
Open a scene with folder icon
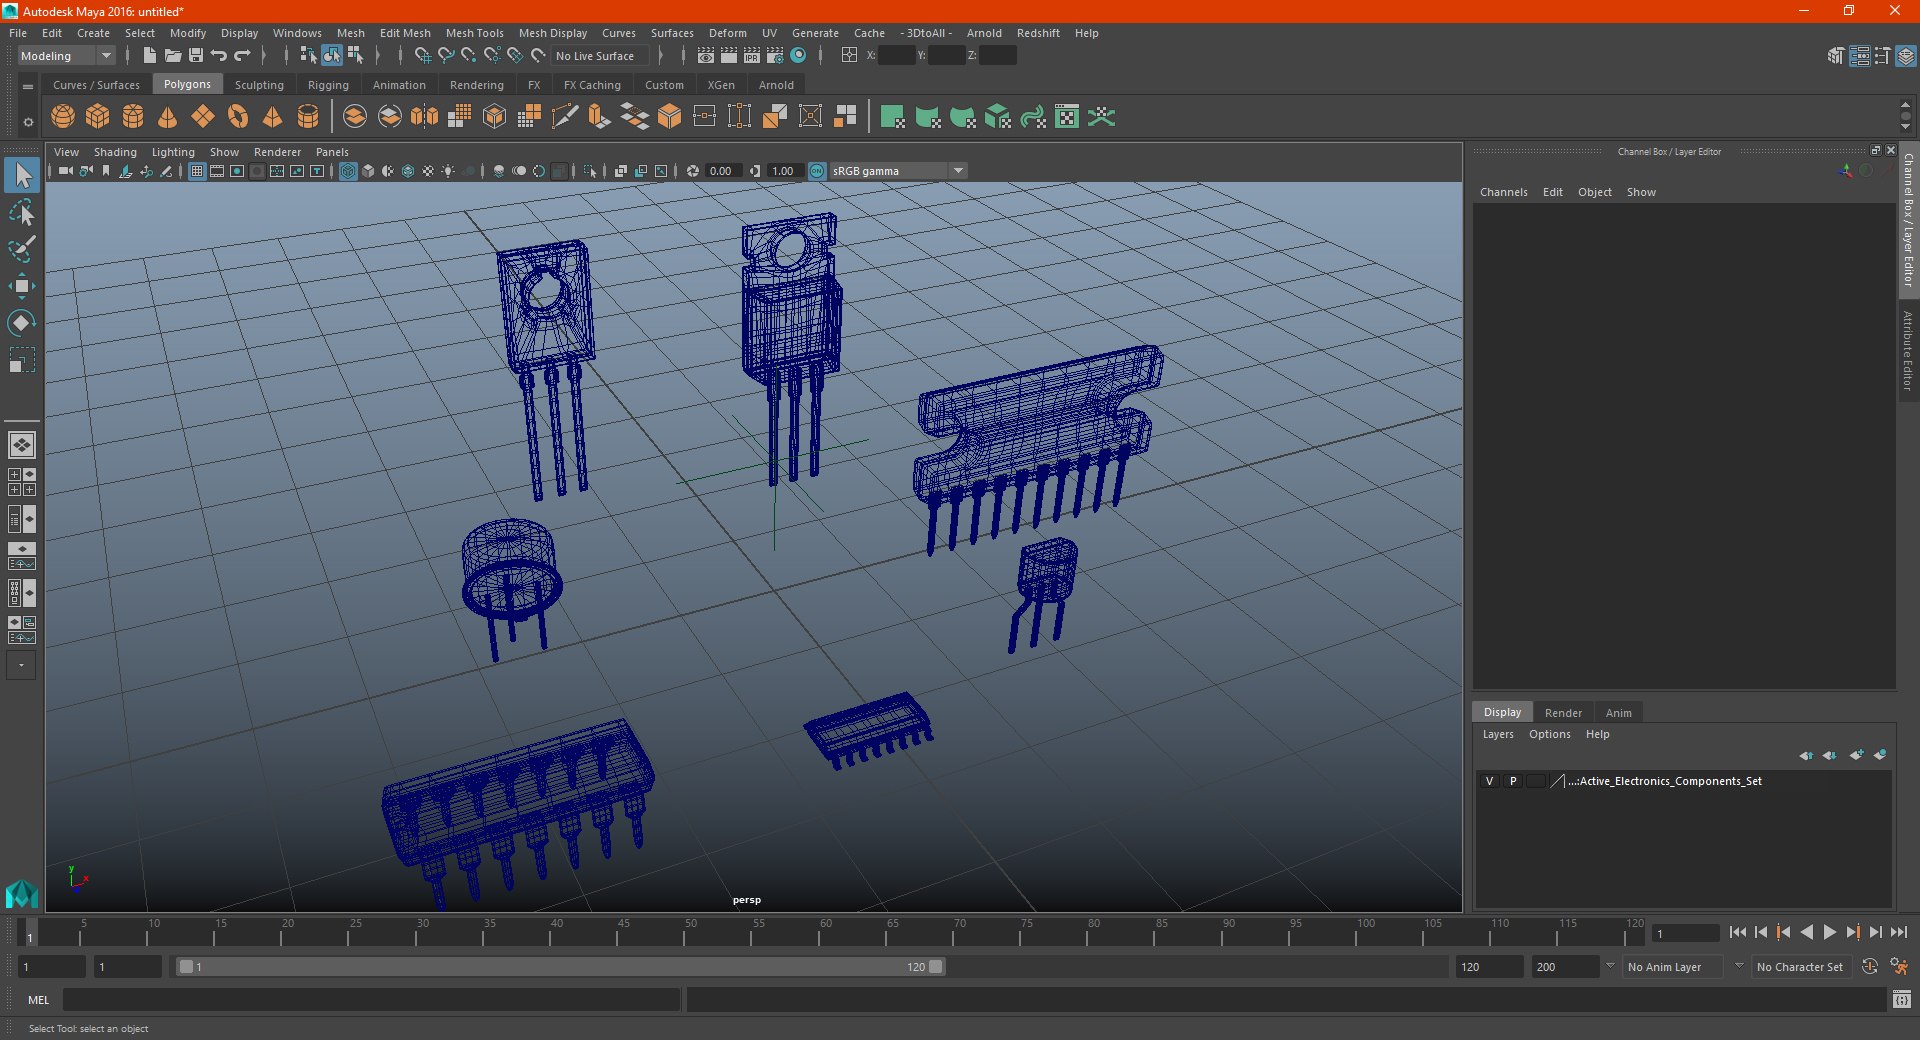click(x=173, y=56)
